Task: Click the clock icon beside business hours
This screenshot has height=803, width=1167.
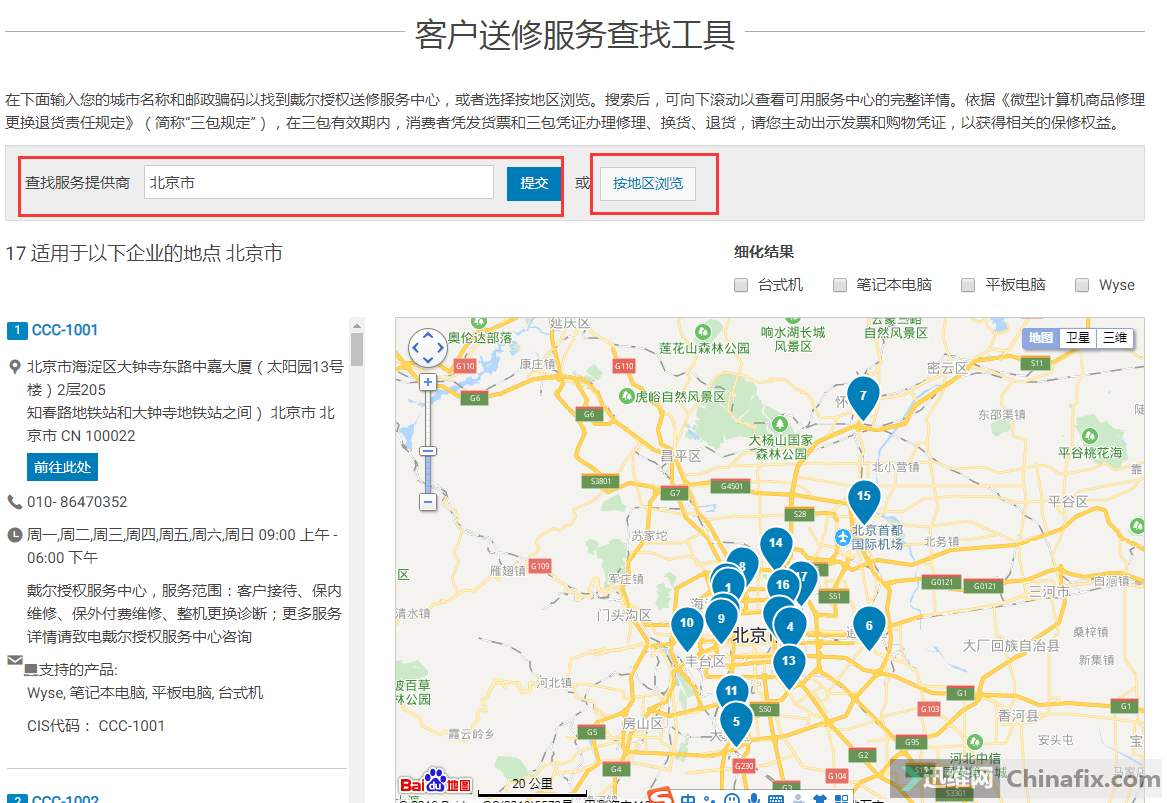Action: click(14, 535)
